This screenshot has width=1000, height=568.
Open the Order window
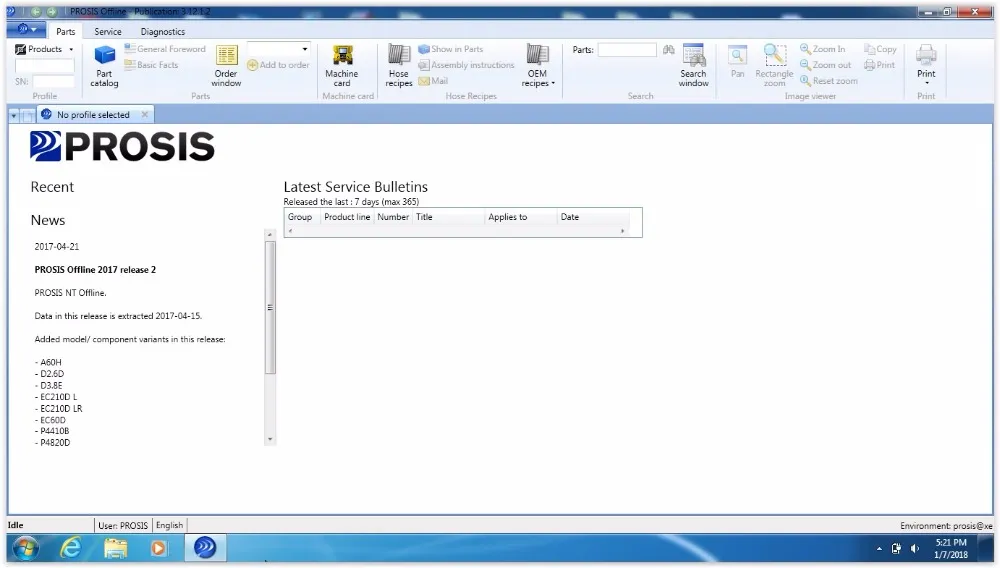[226, 66]
